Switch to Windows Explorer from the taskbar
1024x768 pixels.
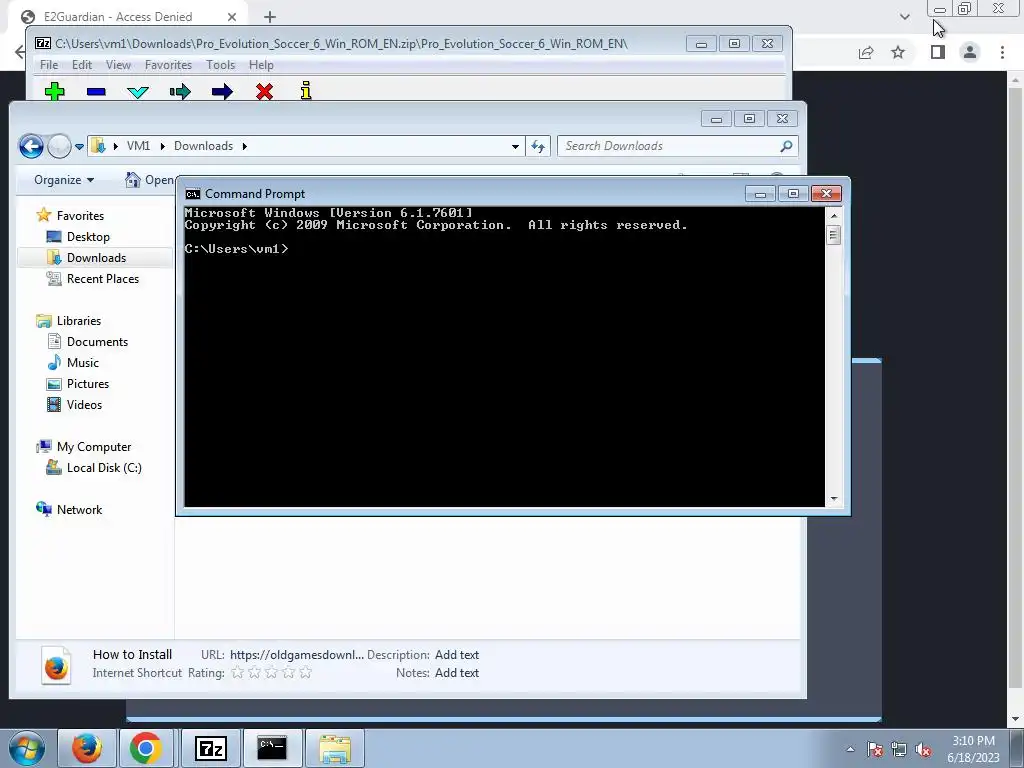click(334, 748)
